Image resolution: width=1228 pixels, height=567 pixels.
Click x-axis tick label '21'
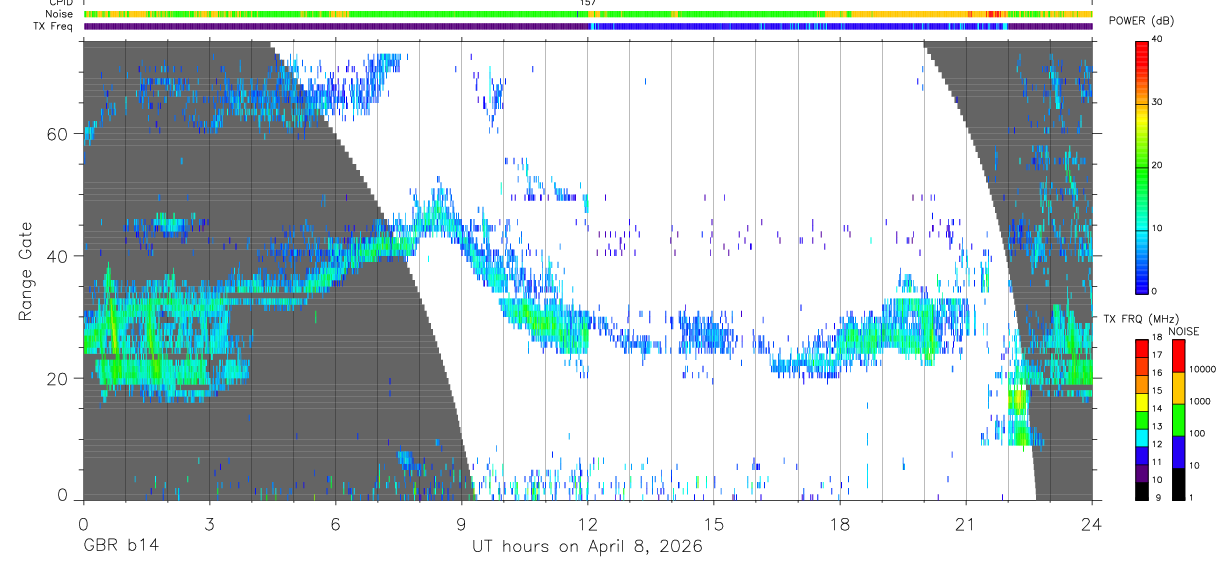click(x=966, y=523)
